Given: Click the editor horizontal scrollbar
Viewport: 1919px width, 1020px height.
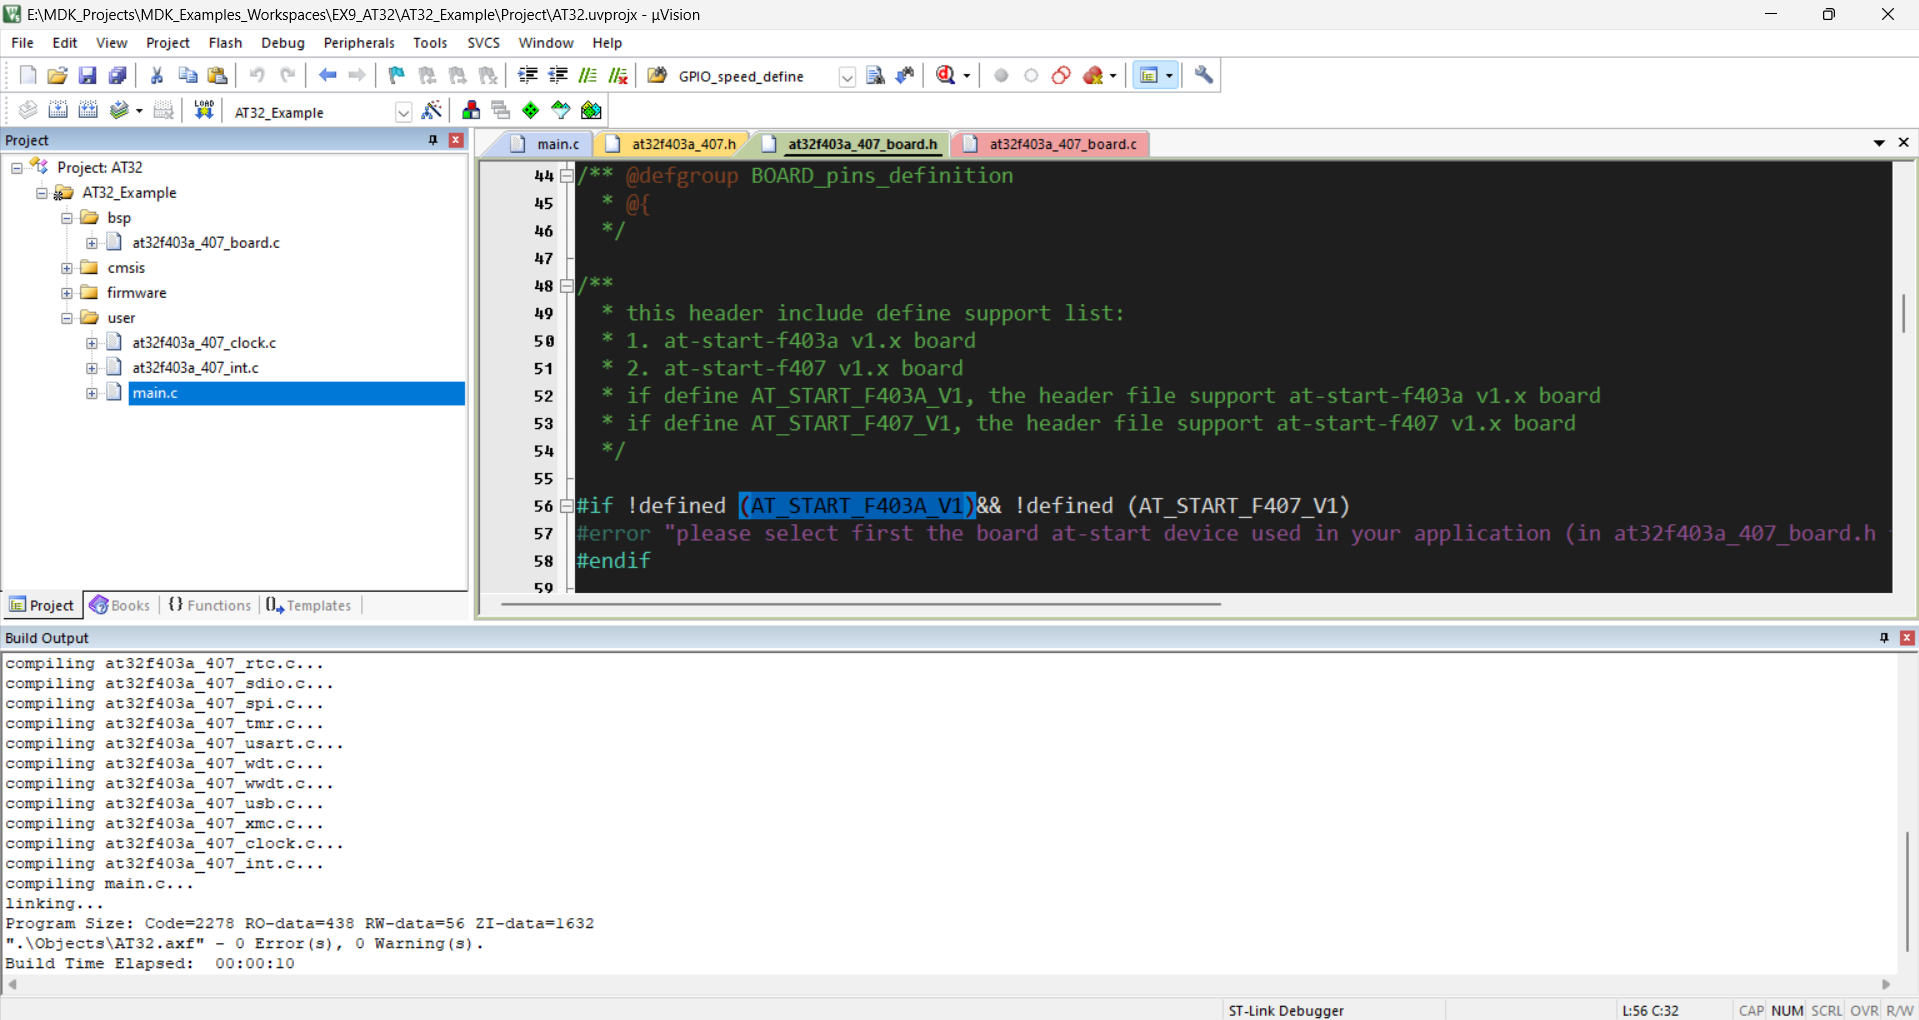Looking at the screenshot, I should coord(860,604).
